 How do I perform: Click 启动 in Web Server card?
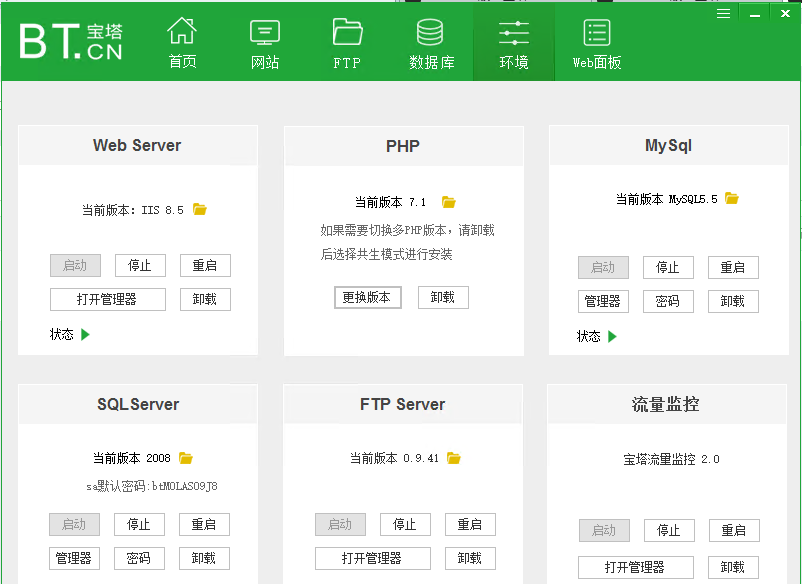click(75, 265)
